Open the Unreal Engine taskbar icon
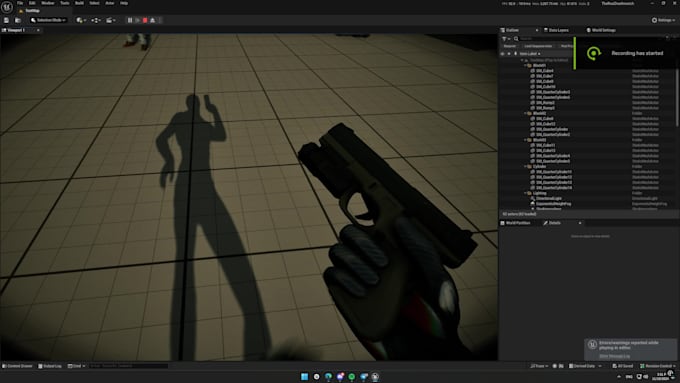 [x=375, y=376]
